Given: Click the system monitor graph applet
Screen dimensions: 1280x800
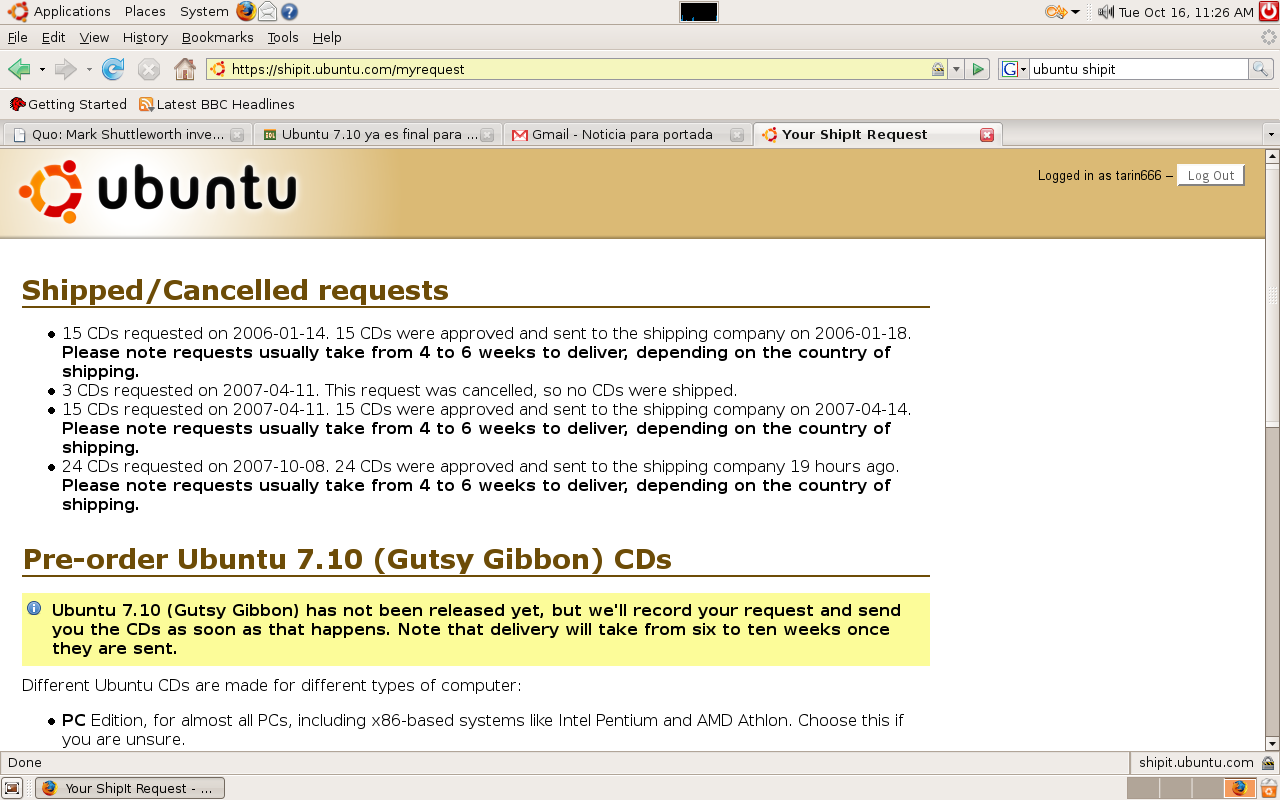Looking at the screenshot, I should coord(699,12).
